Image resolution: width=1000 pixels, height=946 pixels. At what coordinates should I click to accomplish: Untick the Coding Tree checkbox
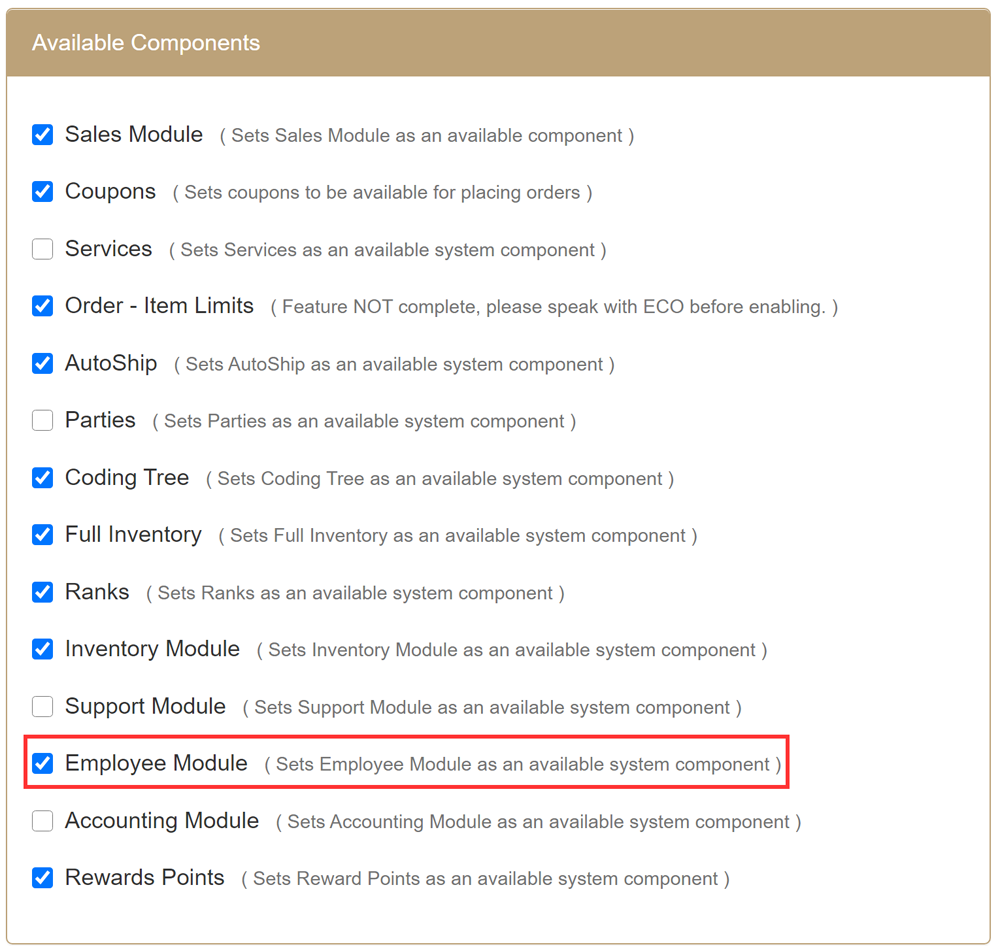[42, 478]
